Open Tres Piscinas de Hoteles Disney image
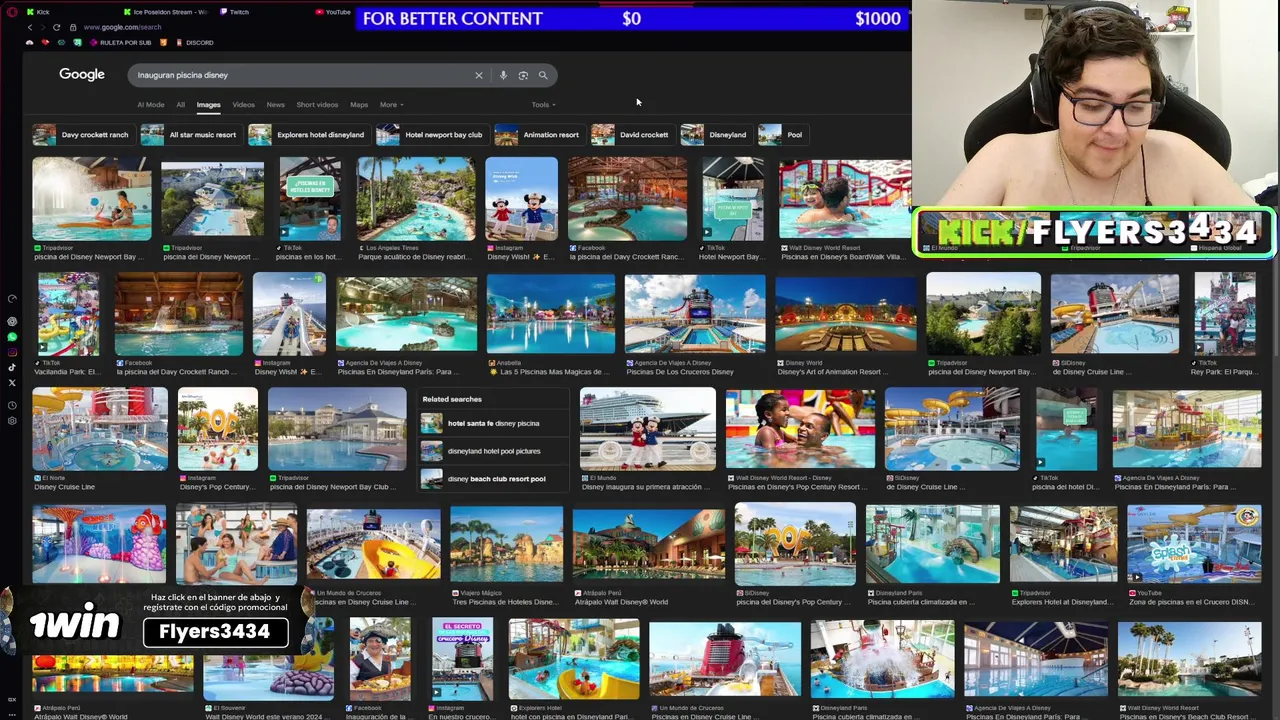This screenshot has height=720, width=1280. pos(506,546)
